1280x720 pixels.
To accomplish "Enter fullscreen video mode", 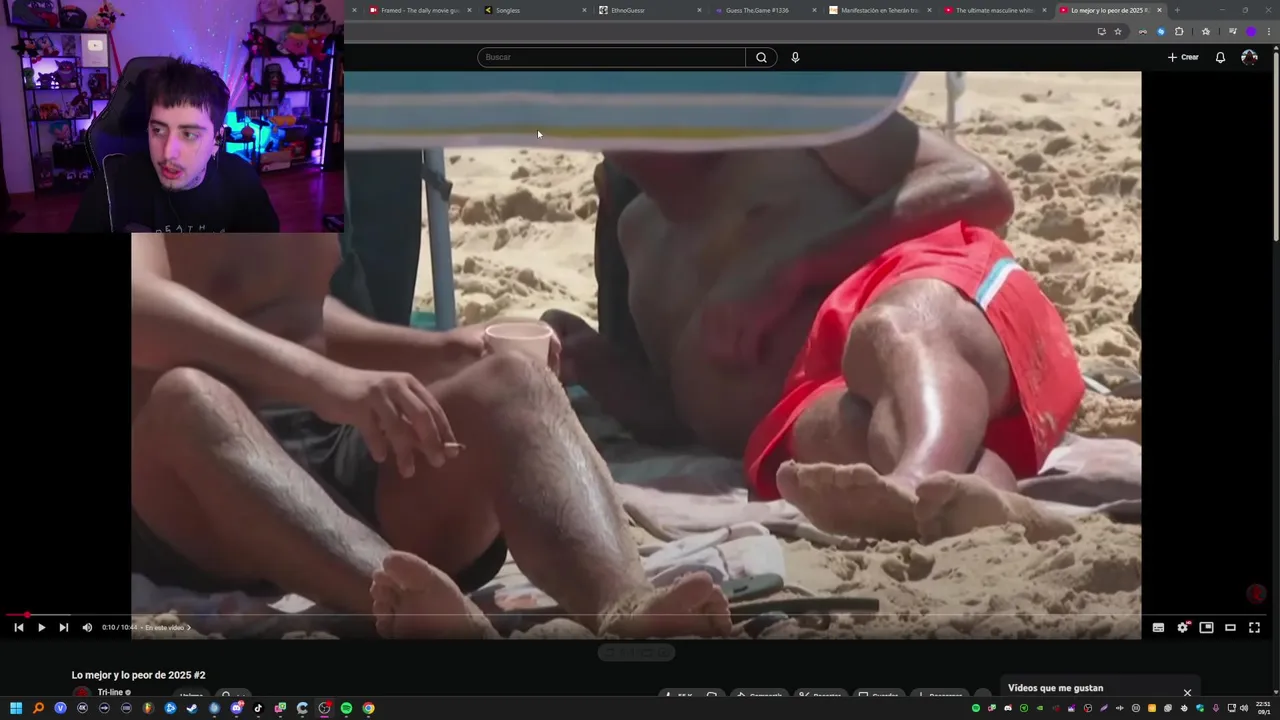I will click(1254, 627).
